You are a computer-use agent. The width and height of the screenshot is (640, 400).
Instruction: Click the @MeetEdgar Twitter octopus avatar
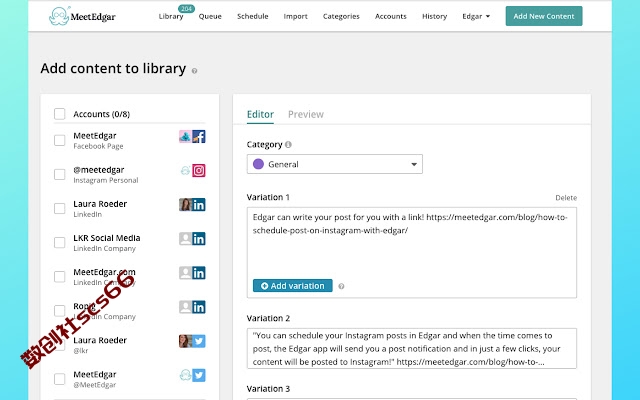(x=185, y=375)
